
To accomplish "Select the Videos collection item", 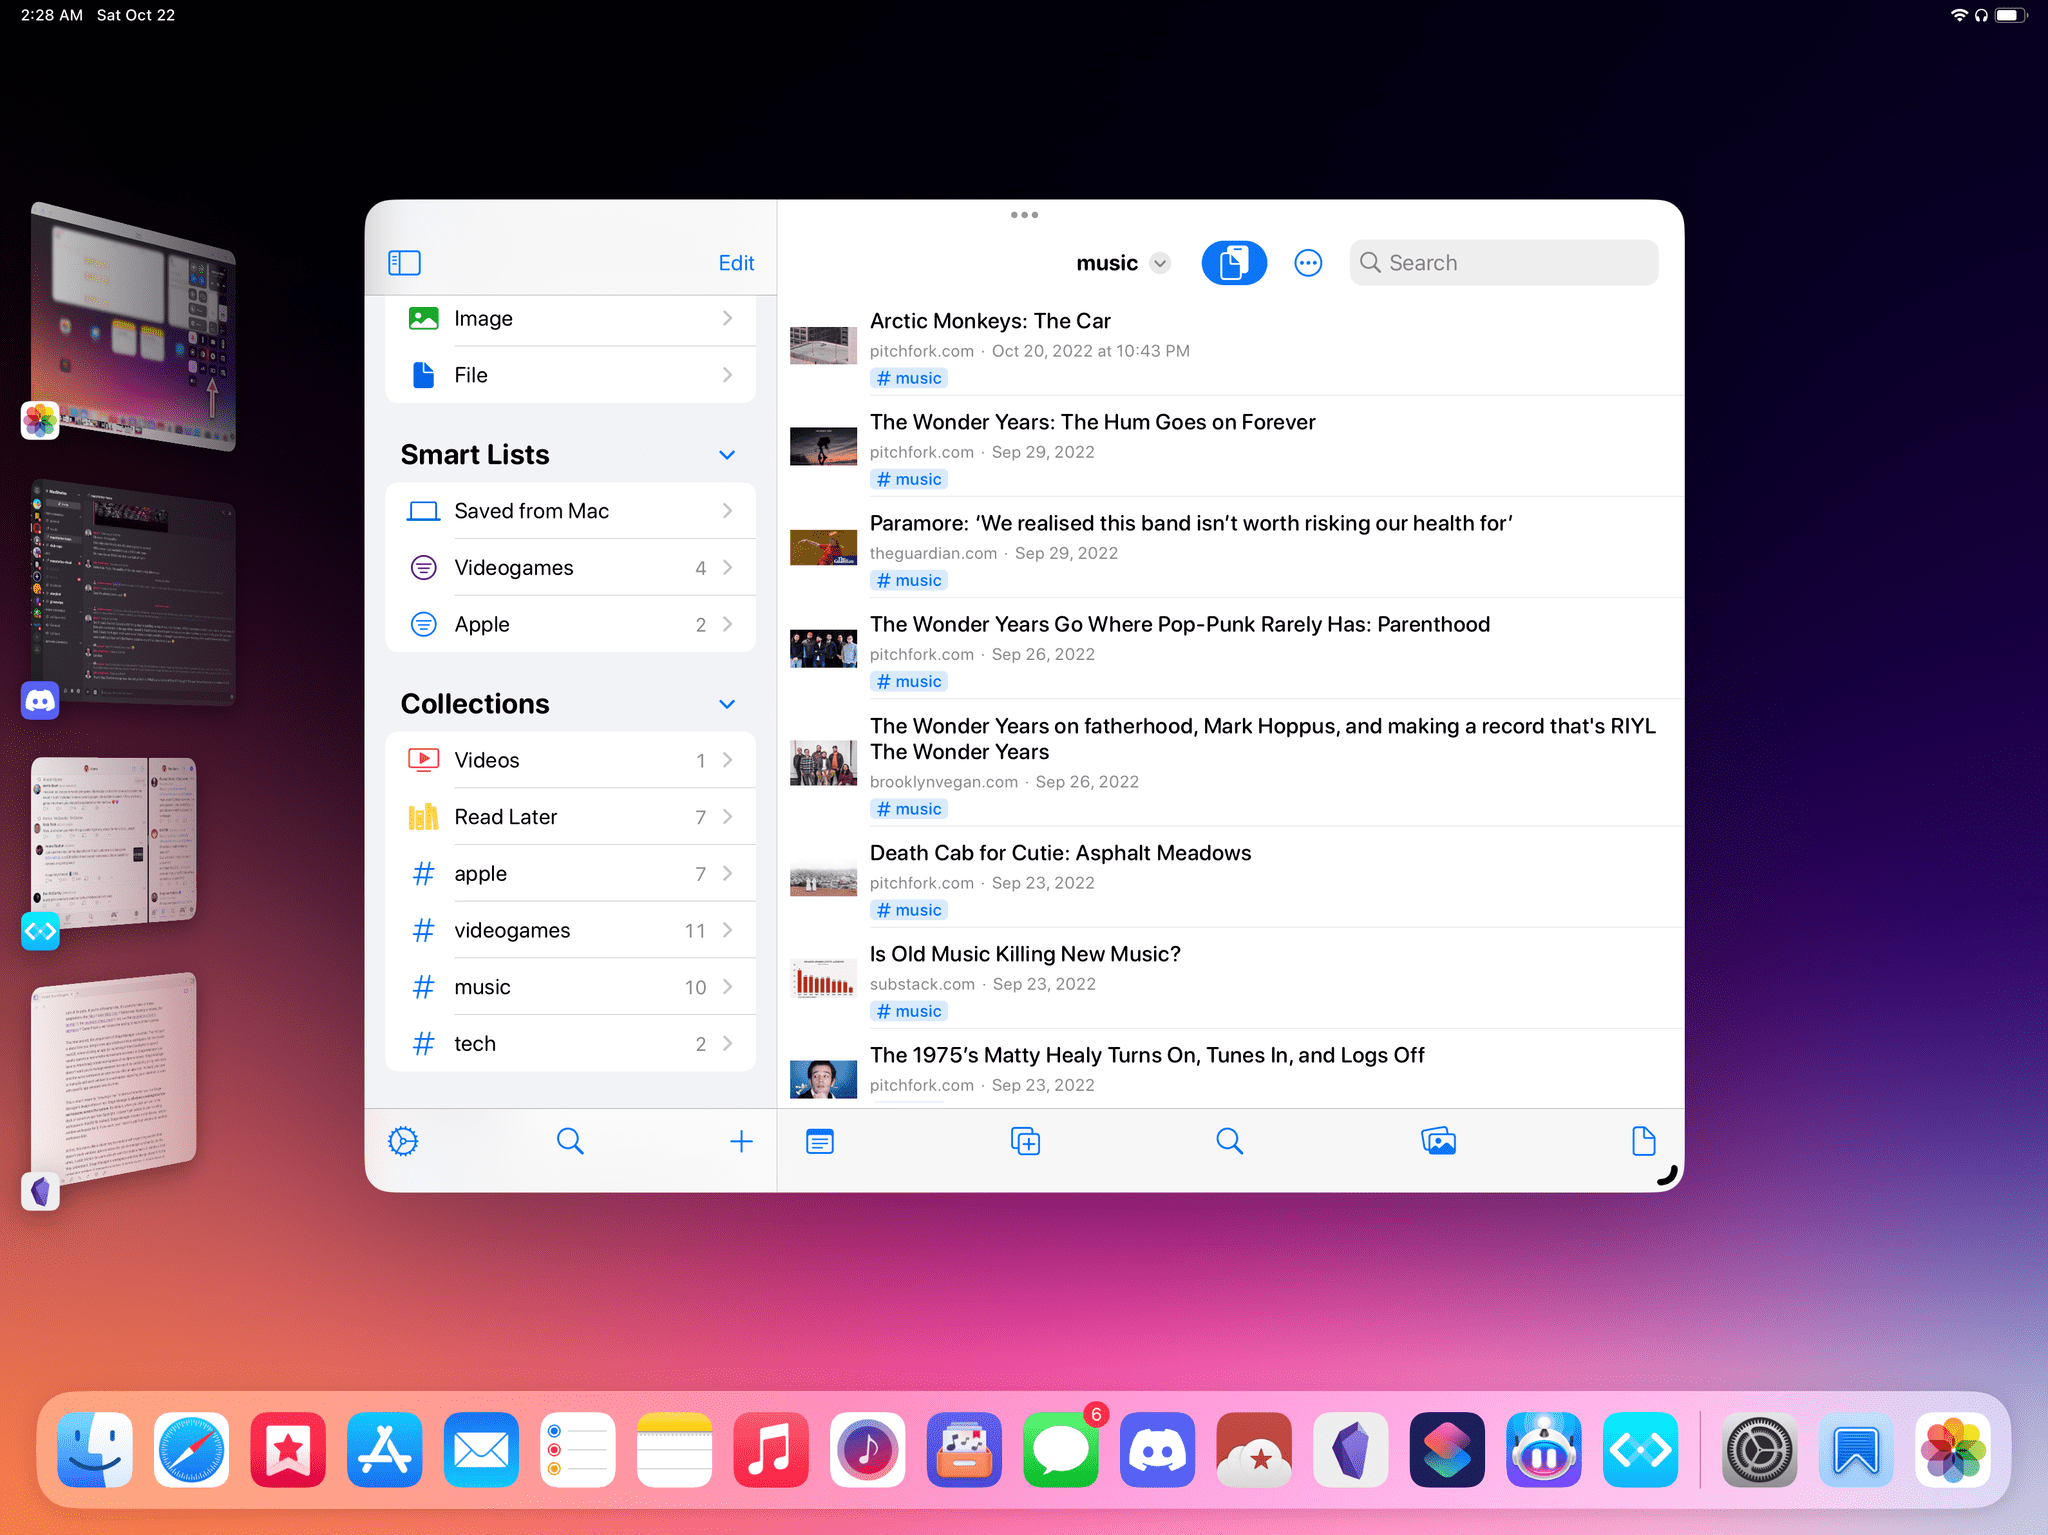I will (572, 758).
